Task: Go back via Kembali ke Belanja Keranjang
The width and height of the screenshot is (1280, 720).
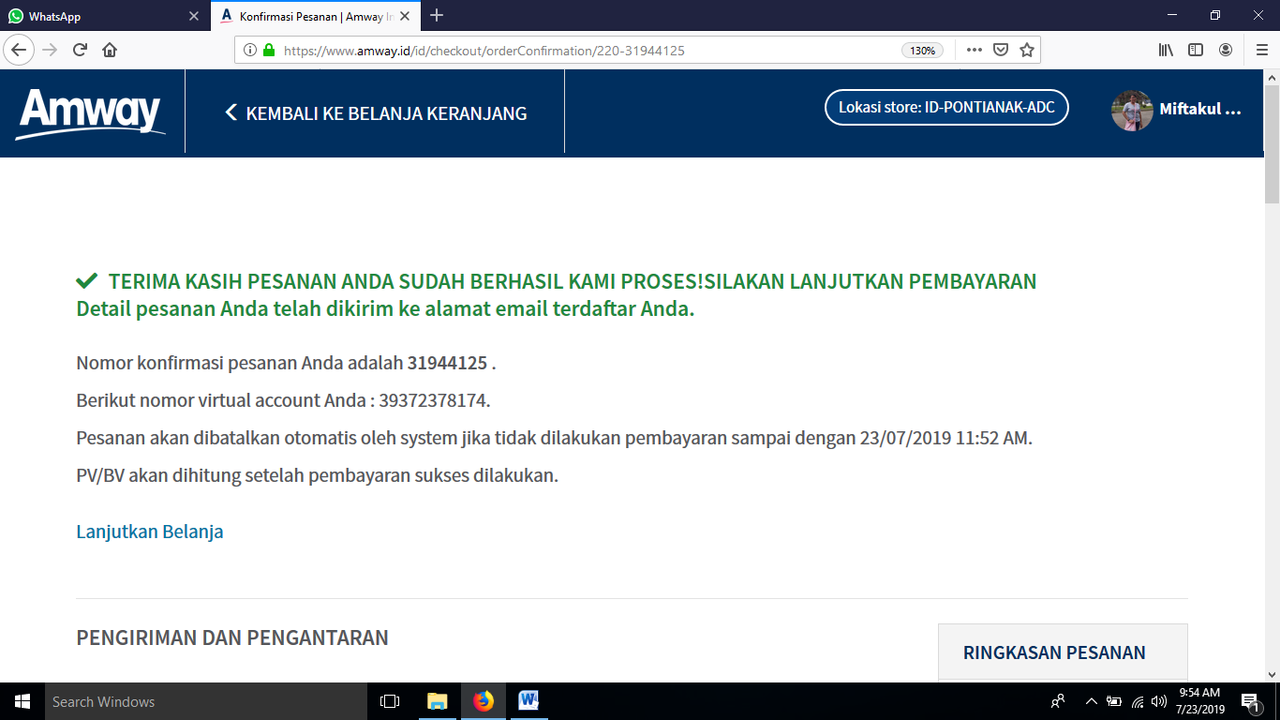Action: pyautogui.click(x=375, y=113)
